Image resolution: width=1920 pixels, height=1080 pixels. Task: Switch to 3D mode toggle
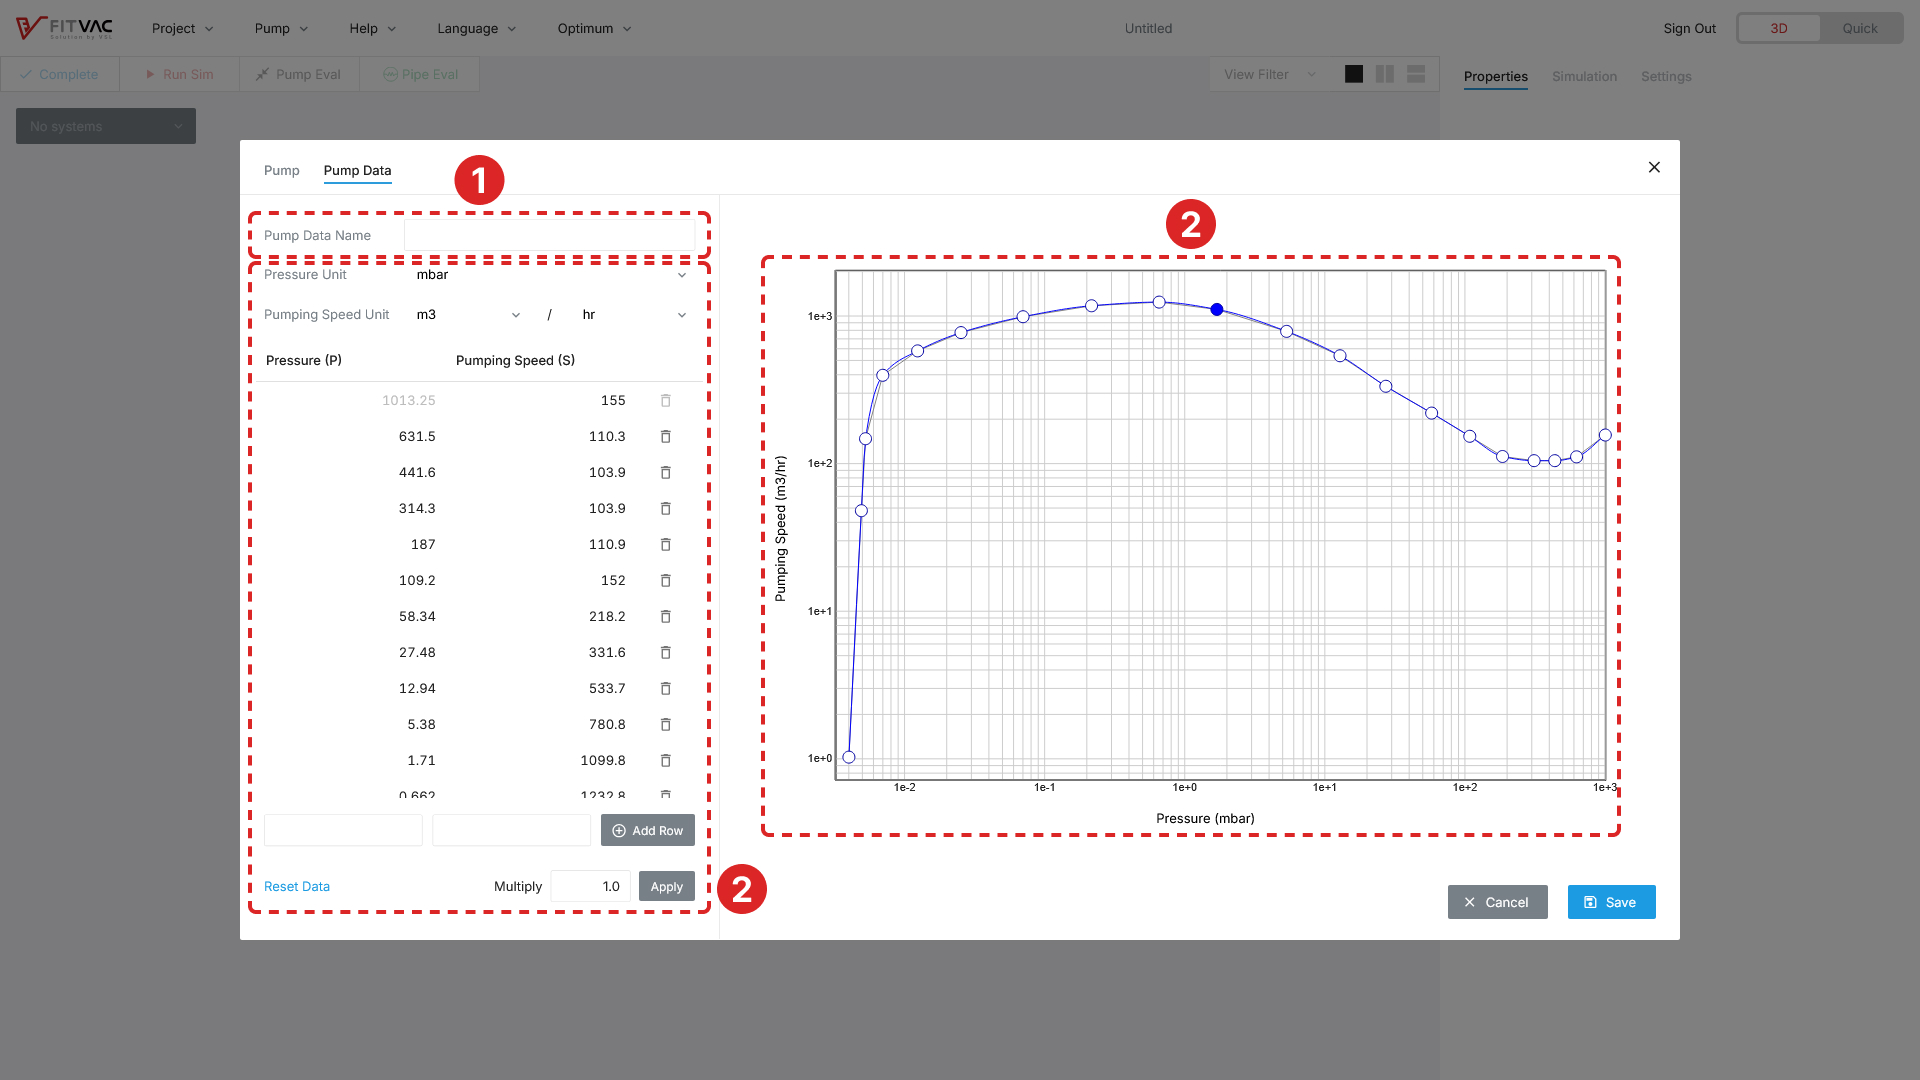click(1779, 28)
